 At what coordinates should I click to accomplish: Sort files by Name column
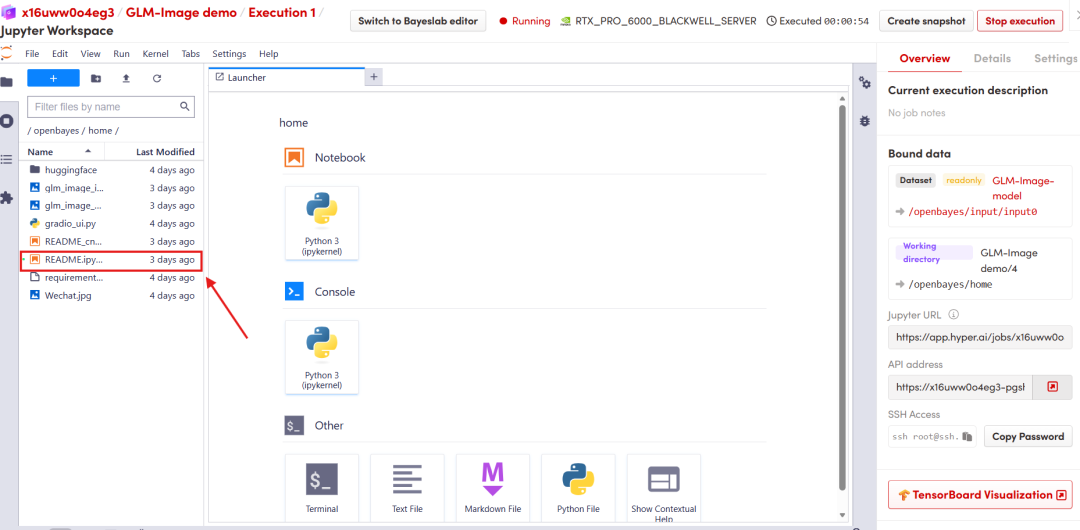tap(60, 152)
